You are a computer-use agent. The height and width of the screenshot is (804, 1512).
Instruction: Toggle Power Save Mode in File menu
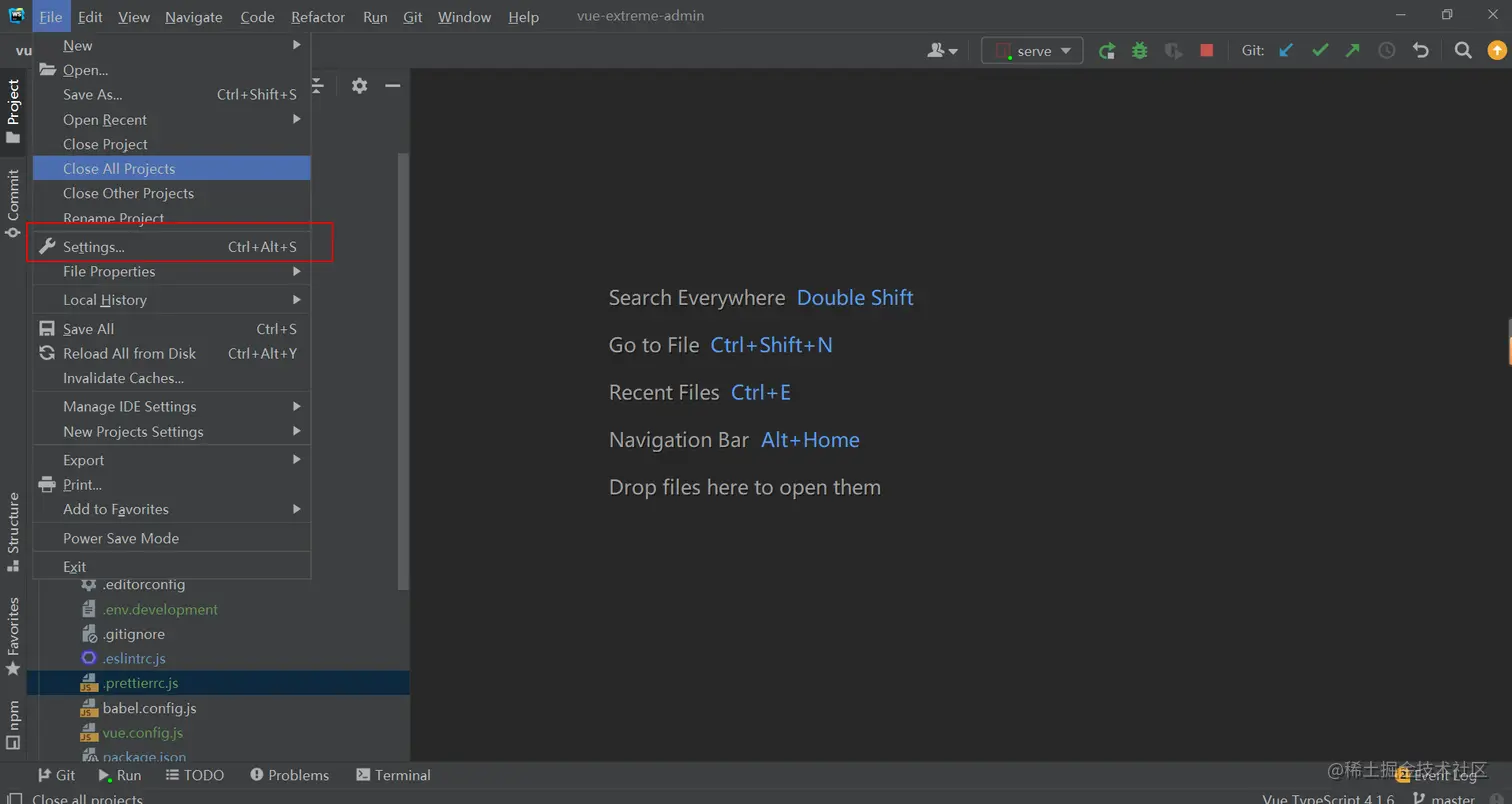(172, 538)
